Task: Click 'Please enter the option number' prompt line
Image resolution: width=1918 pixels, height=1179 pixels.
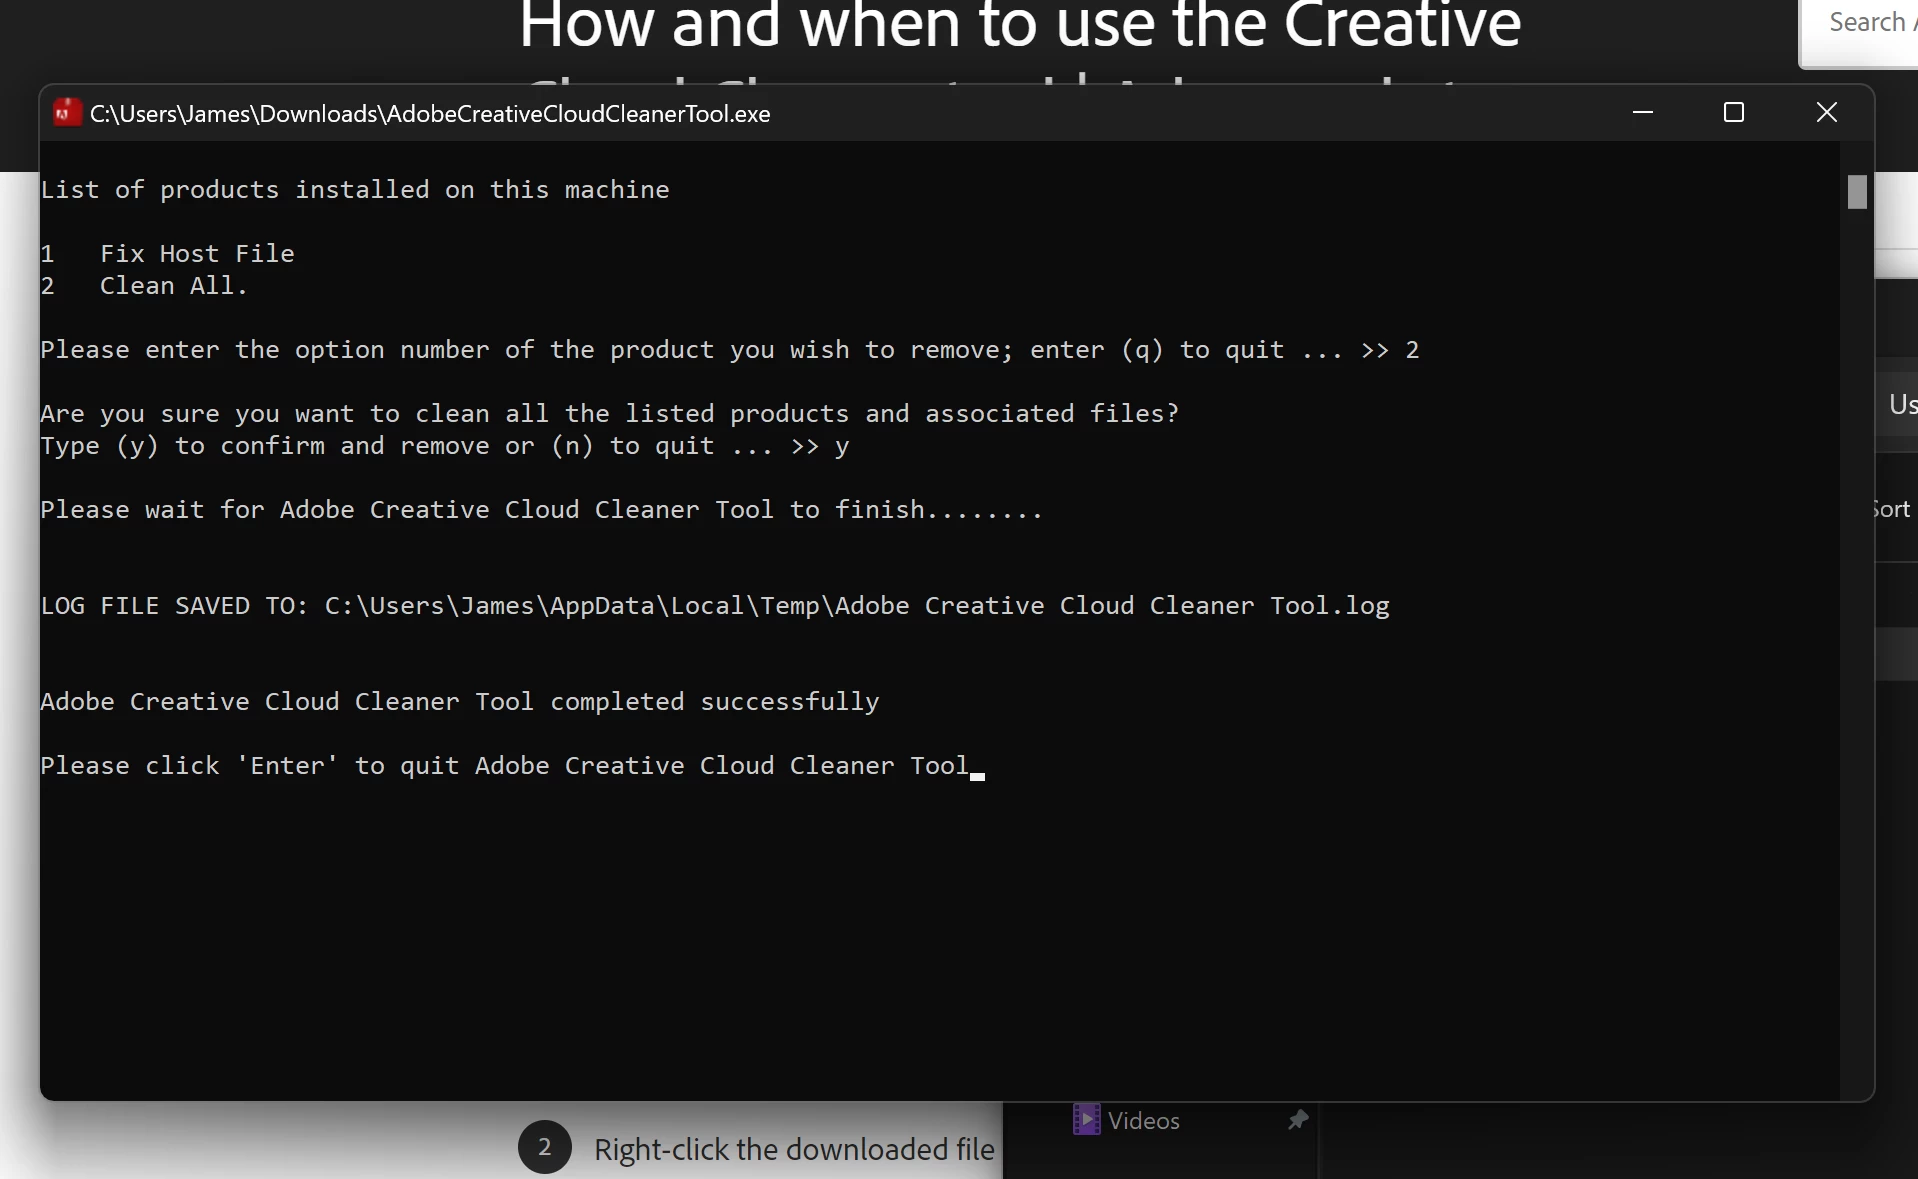Action: [730, 350]
